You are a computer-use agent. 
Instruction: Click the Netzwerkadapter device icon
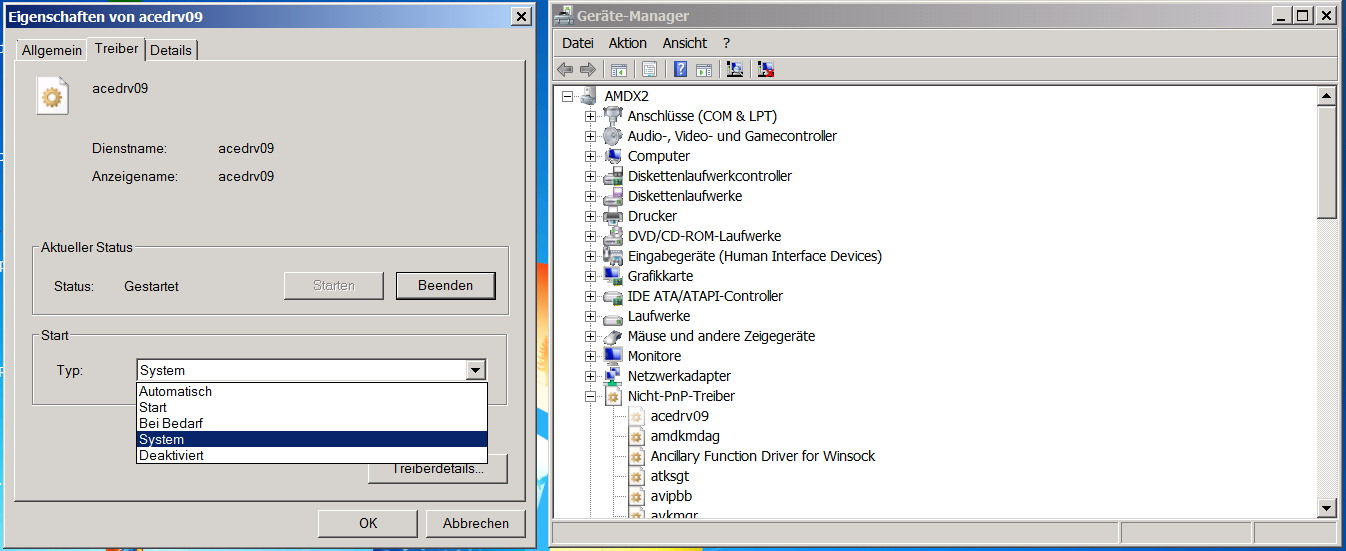(614, 376)
